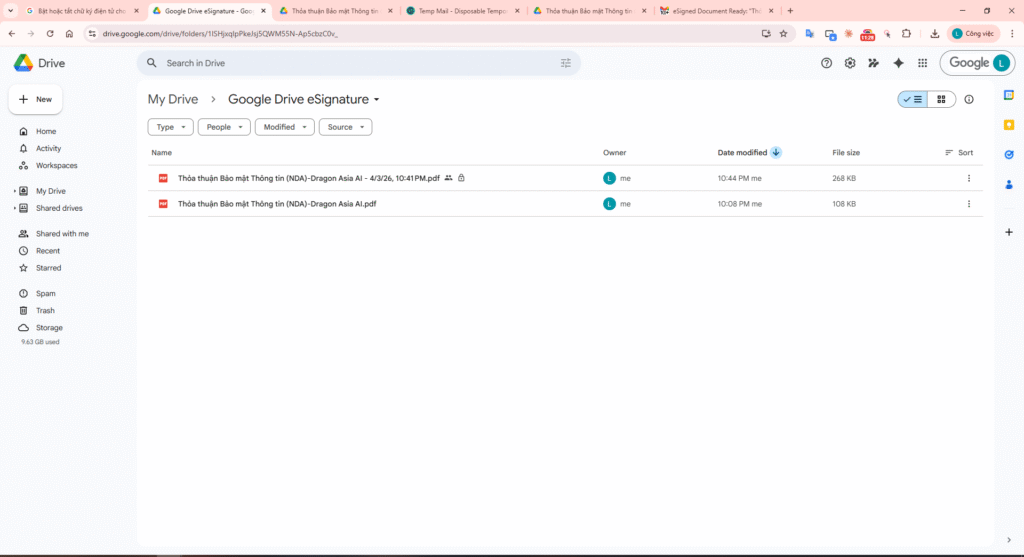
Task: Open search filter options icon
Action: point(566,63)
